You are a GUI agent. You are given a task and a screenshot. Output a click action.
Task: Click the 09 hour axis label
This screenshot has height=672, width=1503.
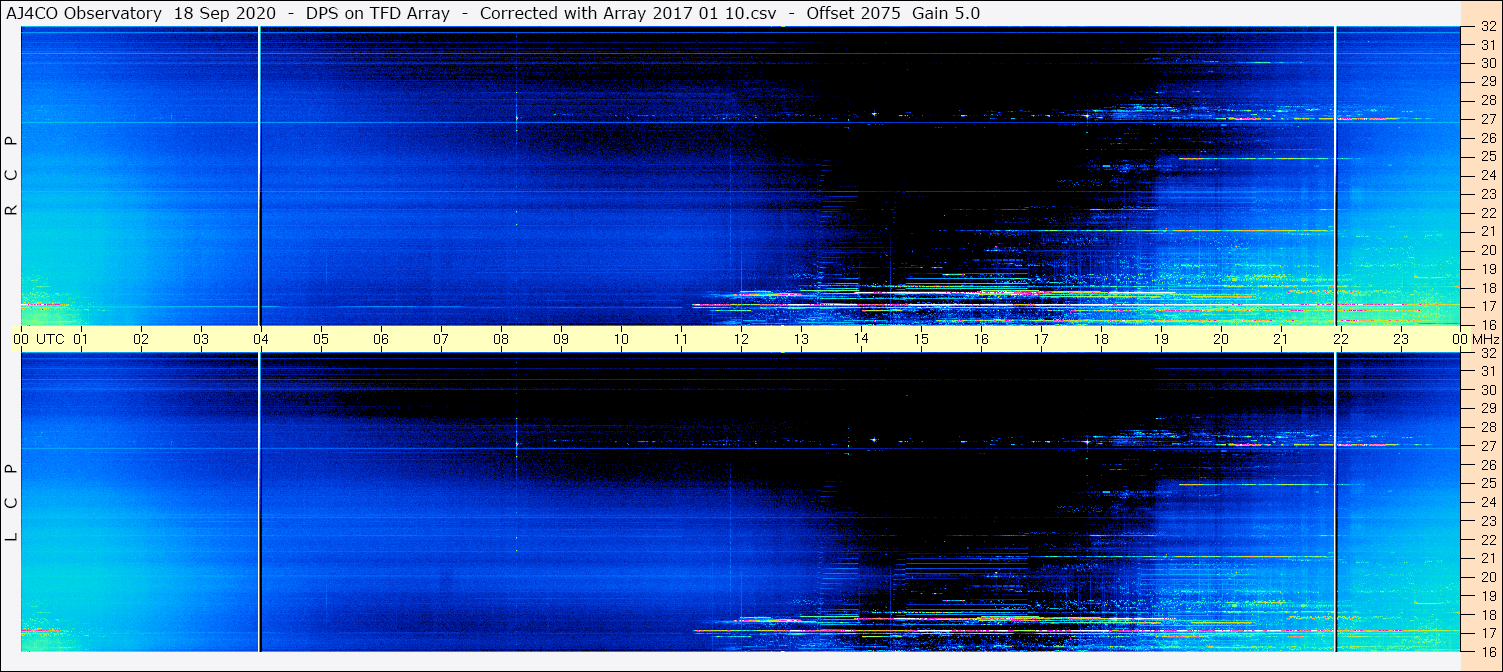(x=561, y=339)
